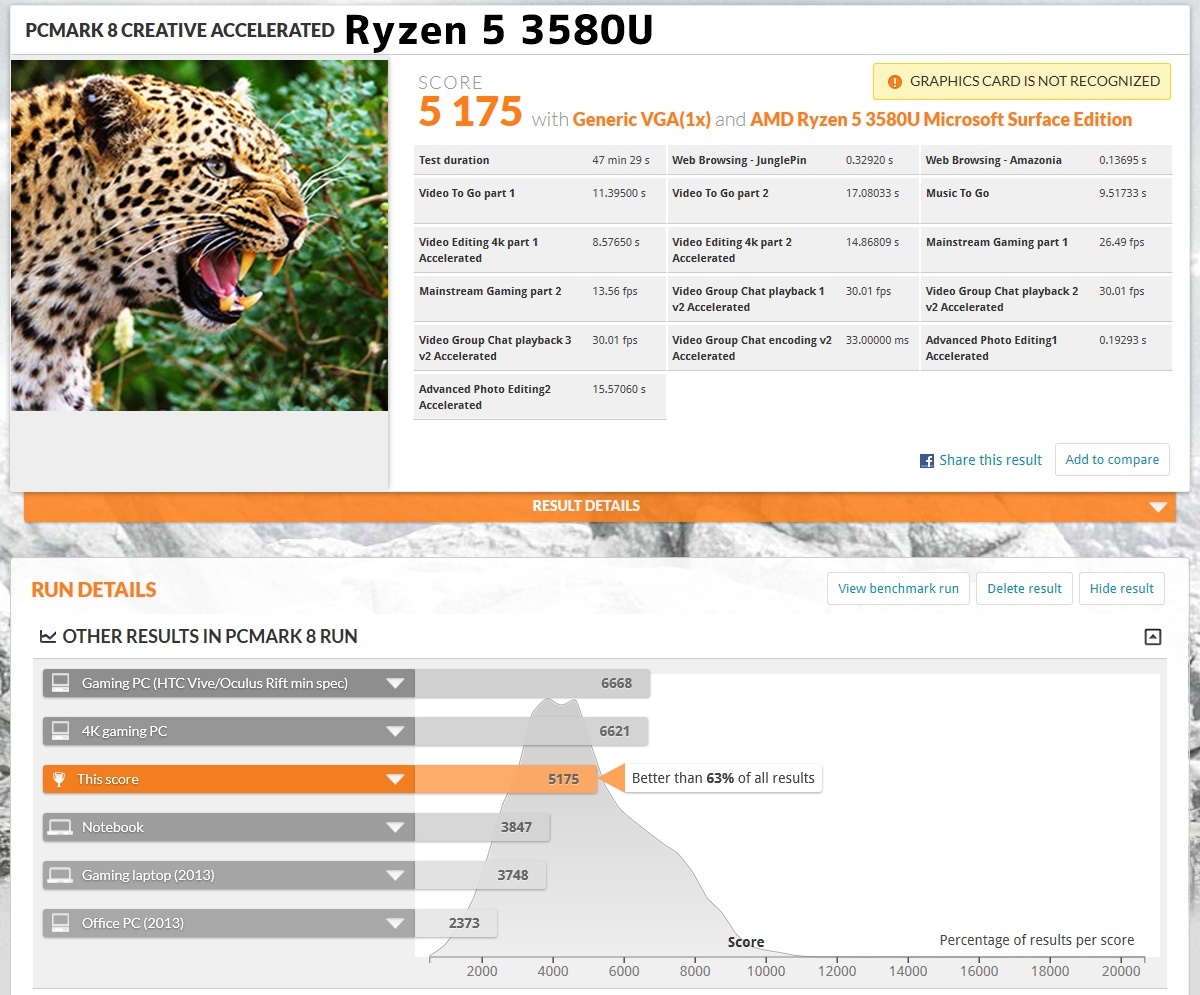The height and width of the screenshot is (995, 1200).
Task: Click the Score axis label on chart
Action: pos(746,942)
